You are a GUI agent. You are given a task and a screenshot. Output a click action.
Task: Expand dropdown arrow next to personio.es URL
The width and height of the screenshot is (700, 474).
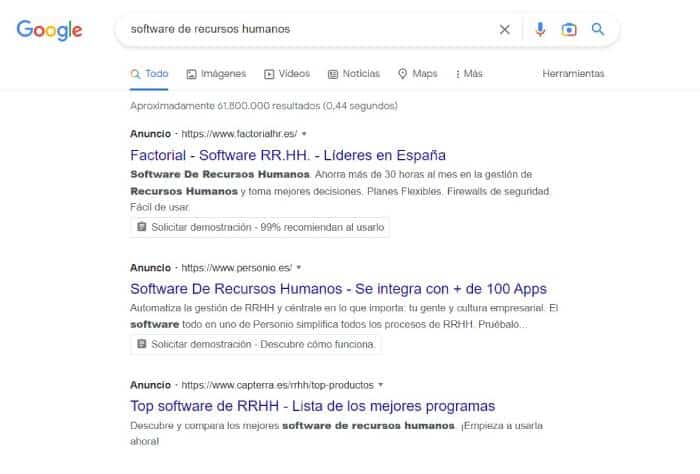tap(299, 267)
